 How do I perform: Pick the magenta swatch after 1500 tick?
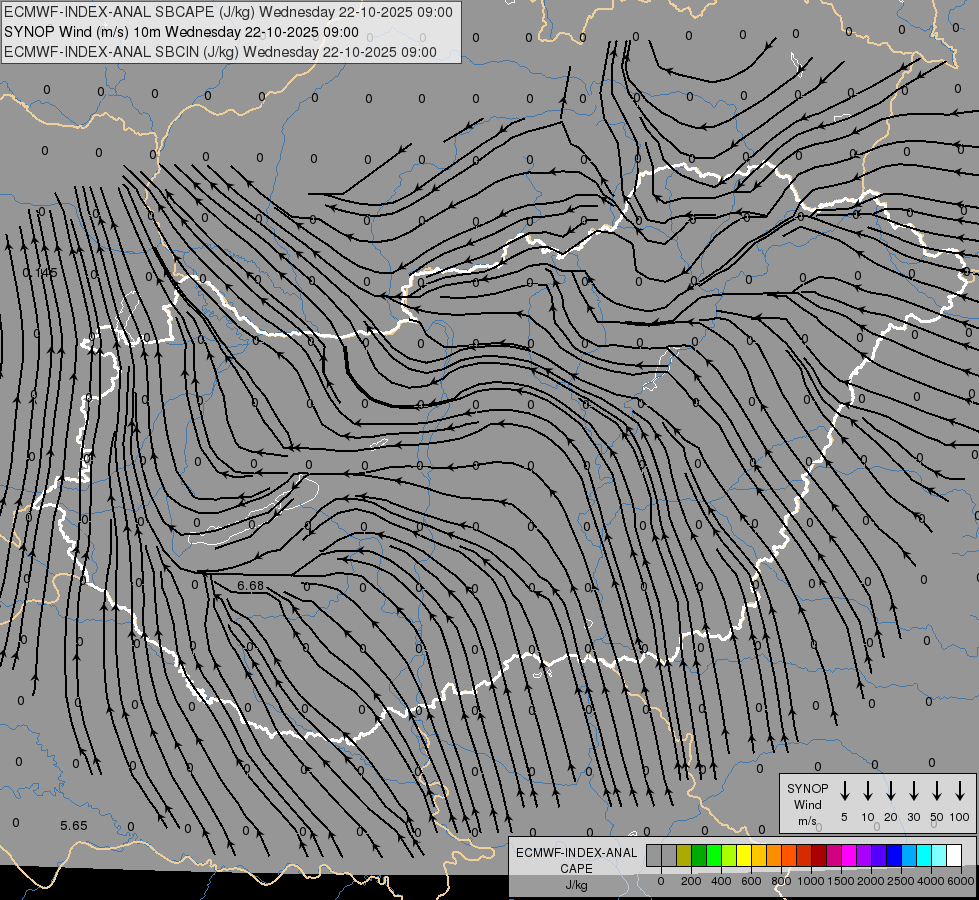(x=850, y=855)
